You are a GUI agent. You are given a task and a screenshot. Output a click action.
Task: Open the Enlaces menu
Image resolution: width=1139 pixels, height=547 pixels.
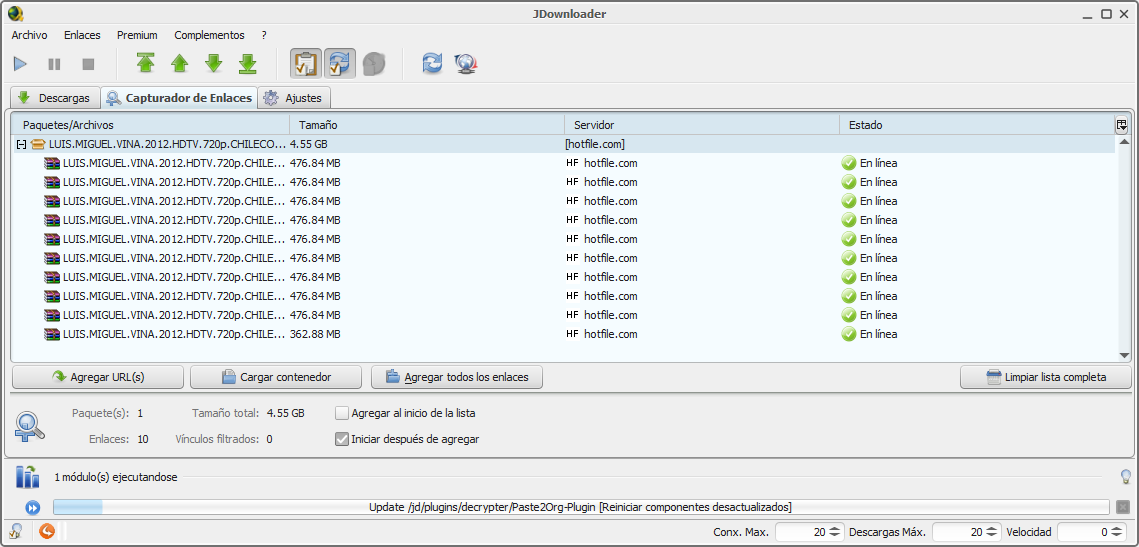tap(82, 35)
